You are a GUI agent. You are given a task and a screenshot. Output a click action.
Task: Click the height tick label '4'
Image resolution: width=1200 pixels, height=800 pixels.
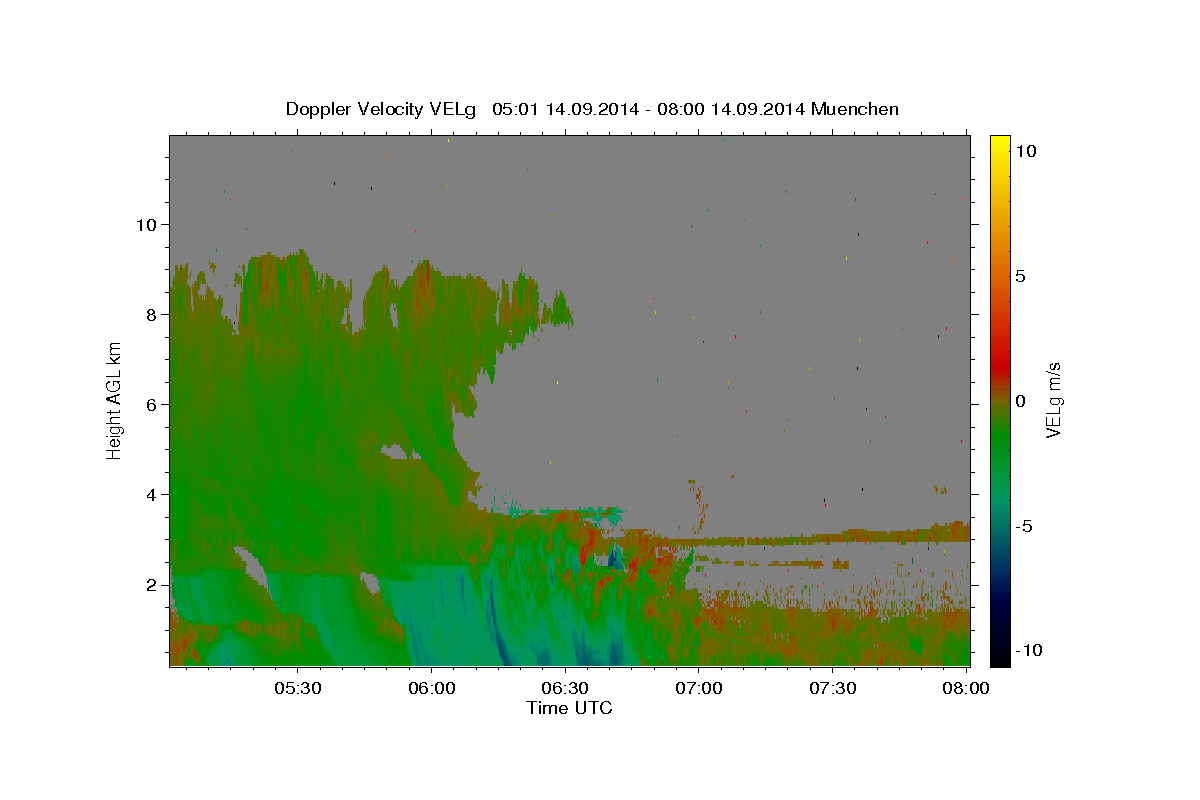153,494
